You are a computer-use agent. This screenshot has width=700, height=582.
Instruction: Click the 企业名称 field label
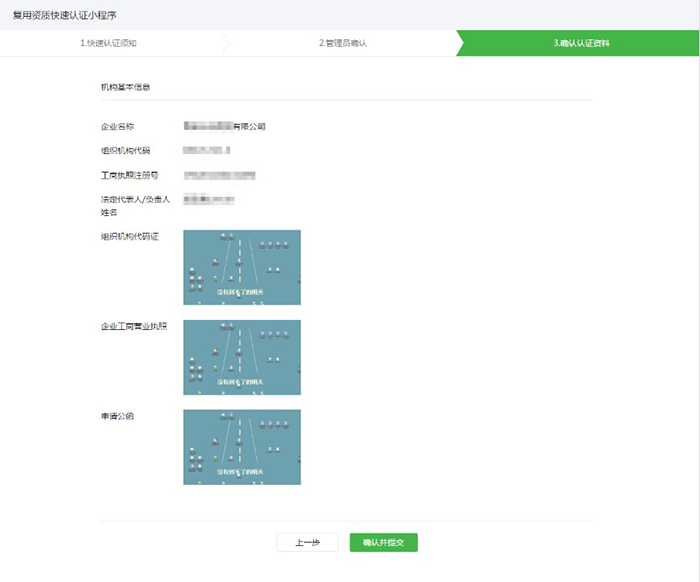[x=118, y=127]
